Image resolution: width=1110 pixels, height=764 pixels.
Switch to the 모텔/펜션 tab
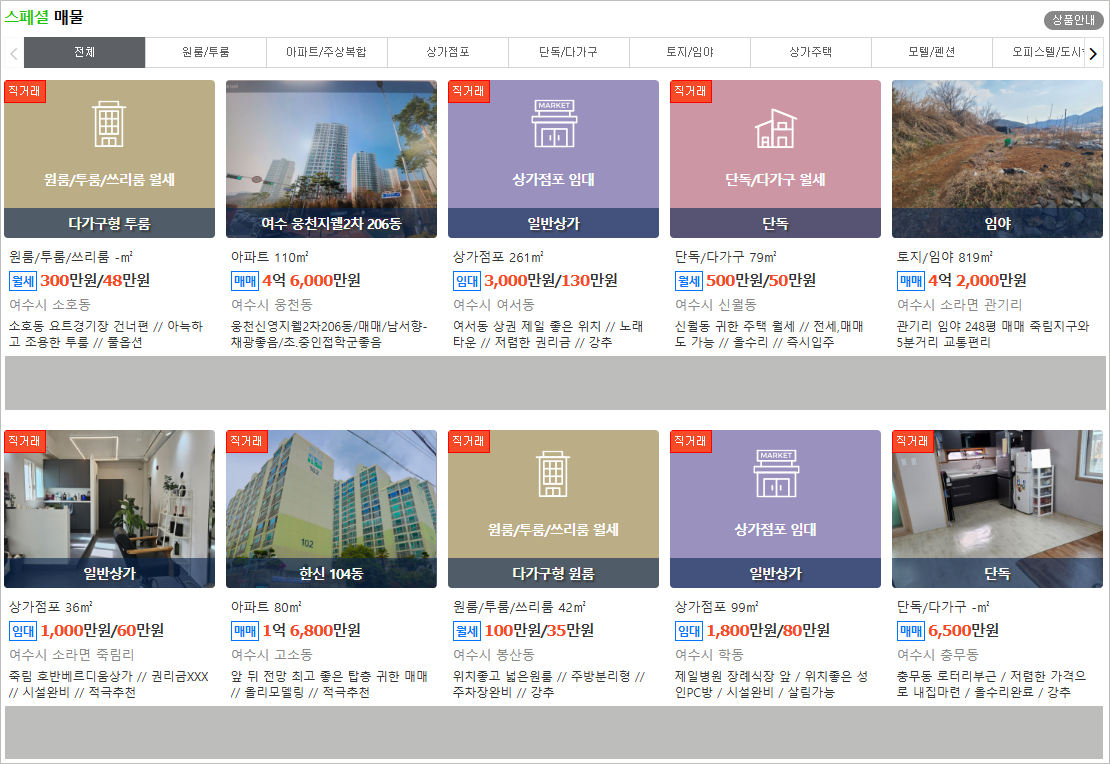pyautogui.click(x=931, y=52)
